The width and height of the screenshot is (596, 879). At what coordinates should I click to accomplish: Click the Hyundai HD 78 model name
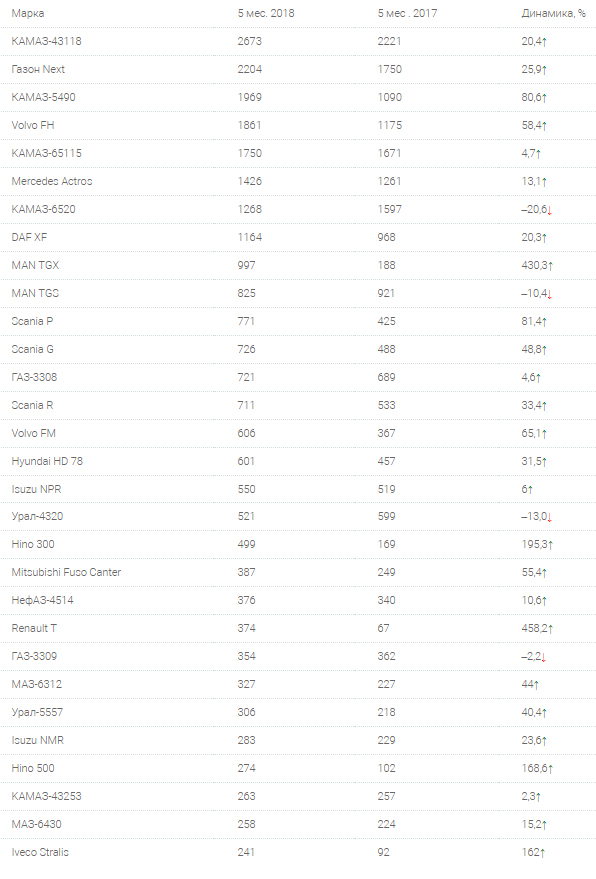[x=47, y=461]
